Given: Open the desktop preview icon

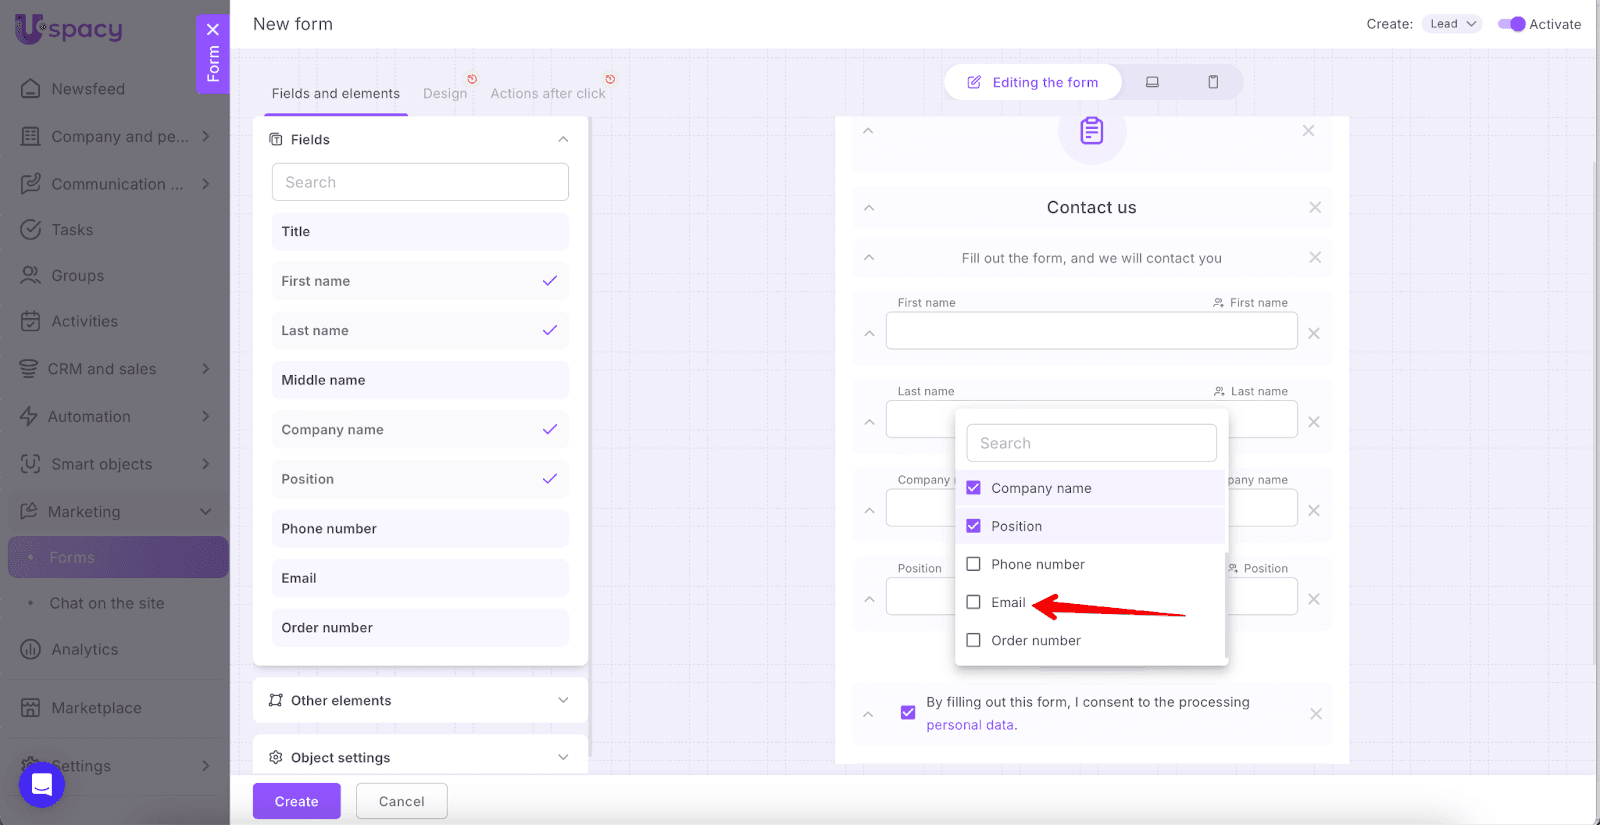Looking at the screenshot, I should 1152,82.
